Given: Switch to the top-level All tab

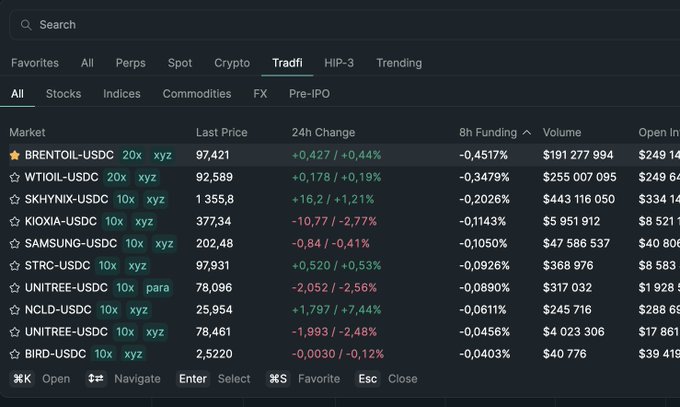Looking at the screenshot, I should 87,63.
